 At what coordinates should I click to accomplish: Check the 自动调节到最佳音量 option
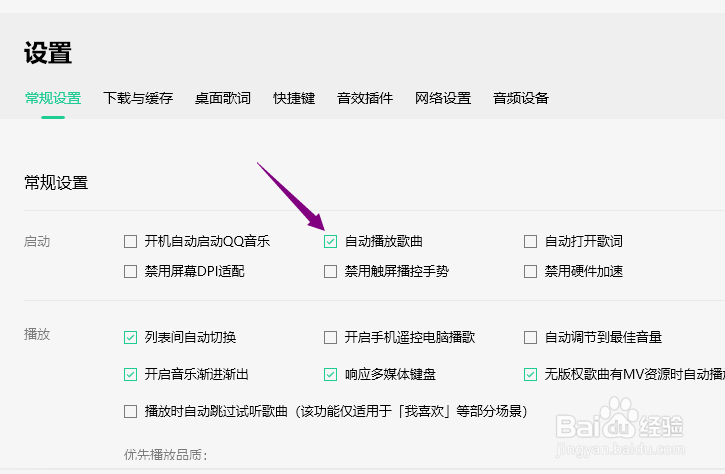[530, 337]
